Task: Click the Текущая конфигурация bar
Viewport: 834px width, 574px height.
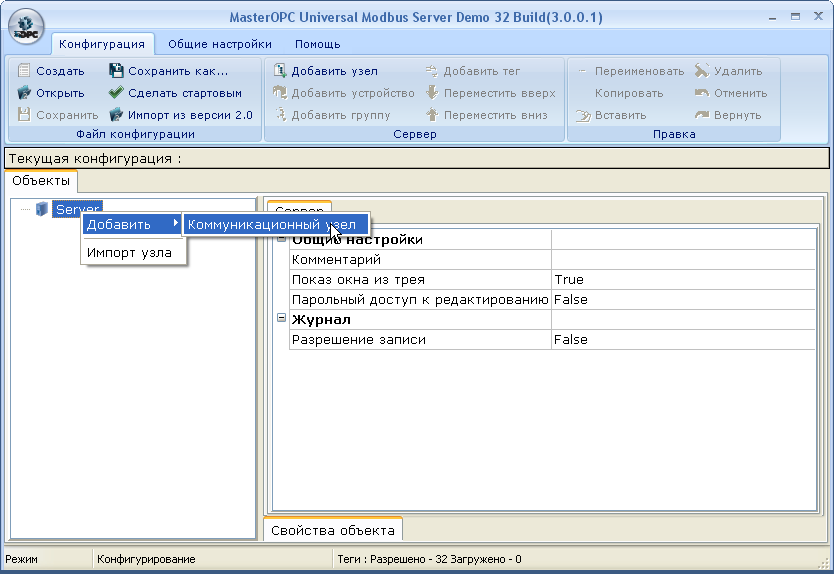Action: (x=416, y=159)
